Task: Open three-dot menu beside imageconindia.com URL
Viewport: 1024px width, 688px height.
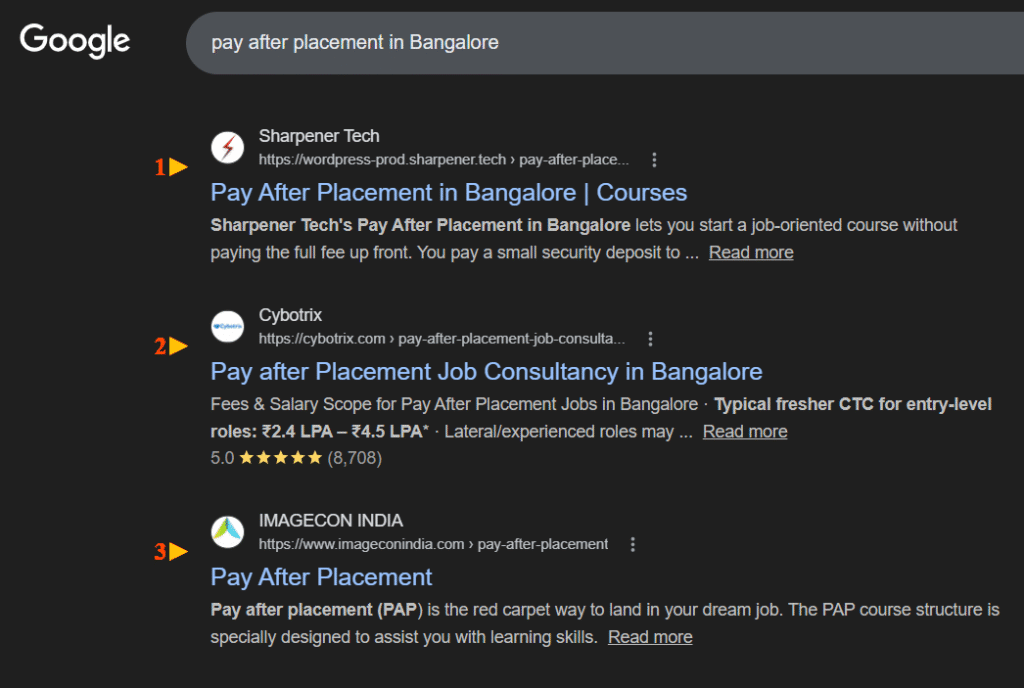Action: point(632,544)
